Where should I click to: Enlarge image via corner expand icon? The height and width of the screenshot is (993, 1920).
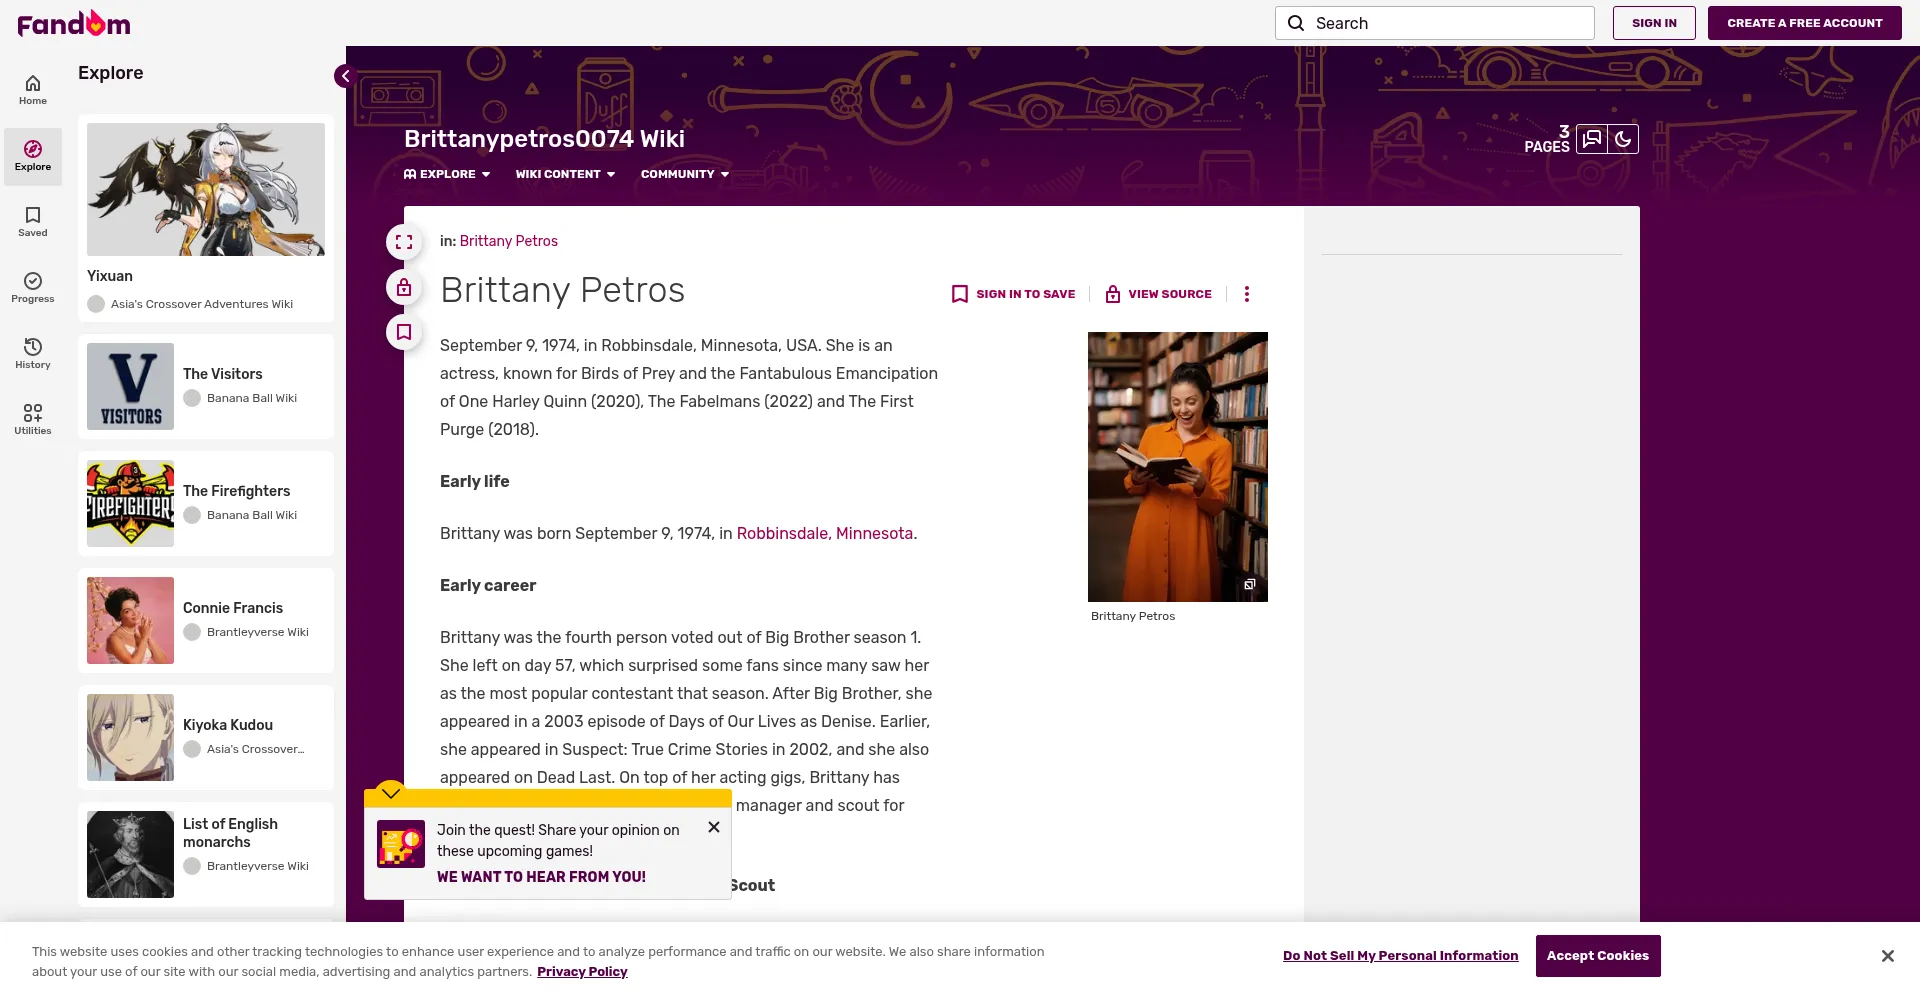click(1249, 584)
